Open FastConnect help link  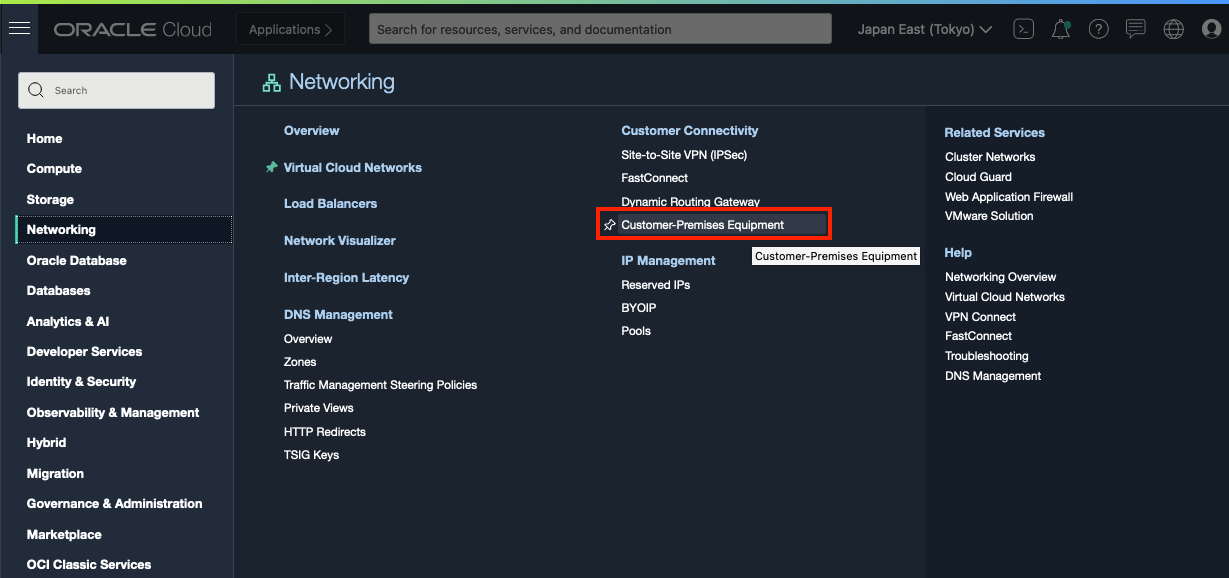[979, 336]
